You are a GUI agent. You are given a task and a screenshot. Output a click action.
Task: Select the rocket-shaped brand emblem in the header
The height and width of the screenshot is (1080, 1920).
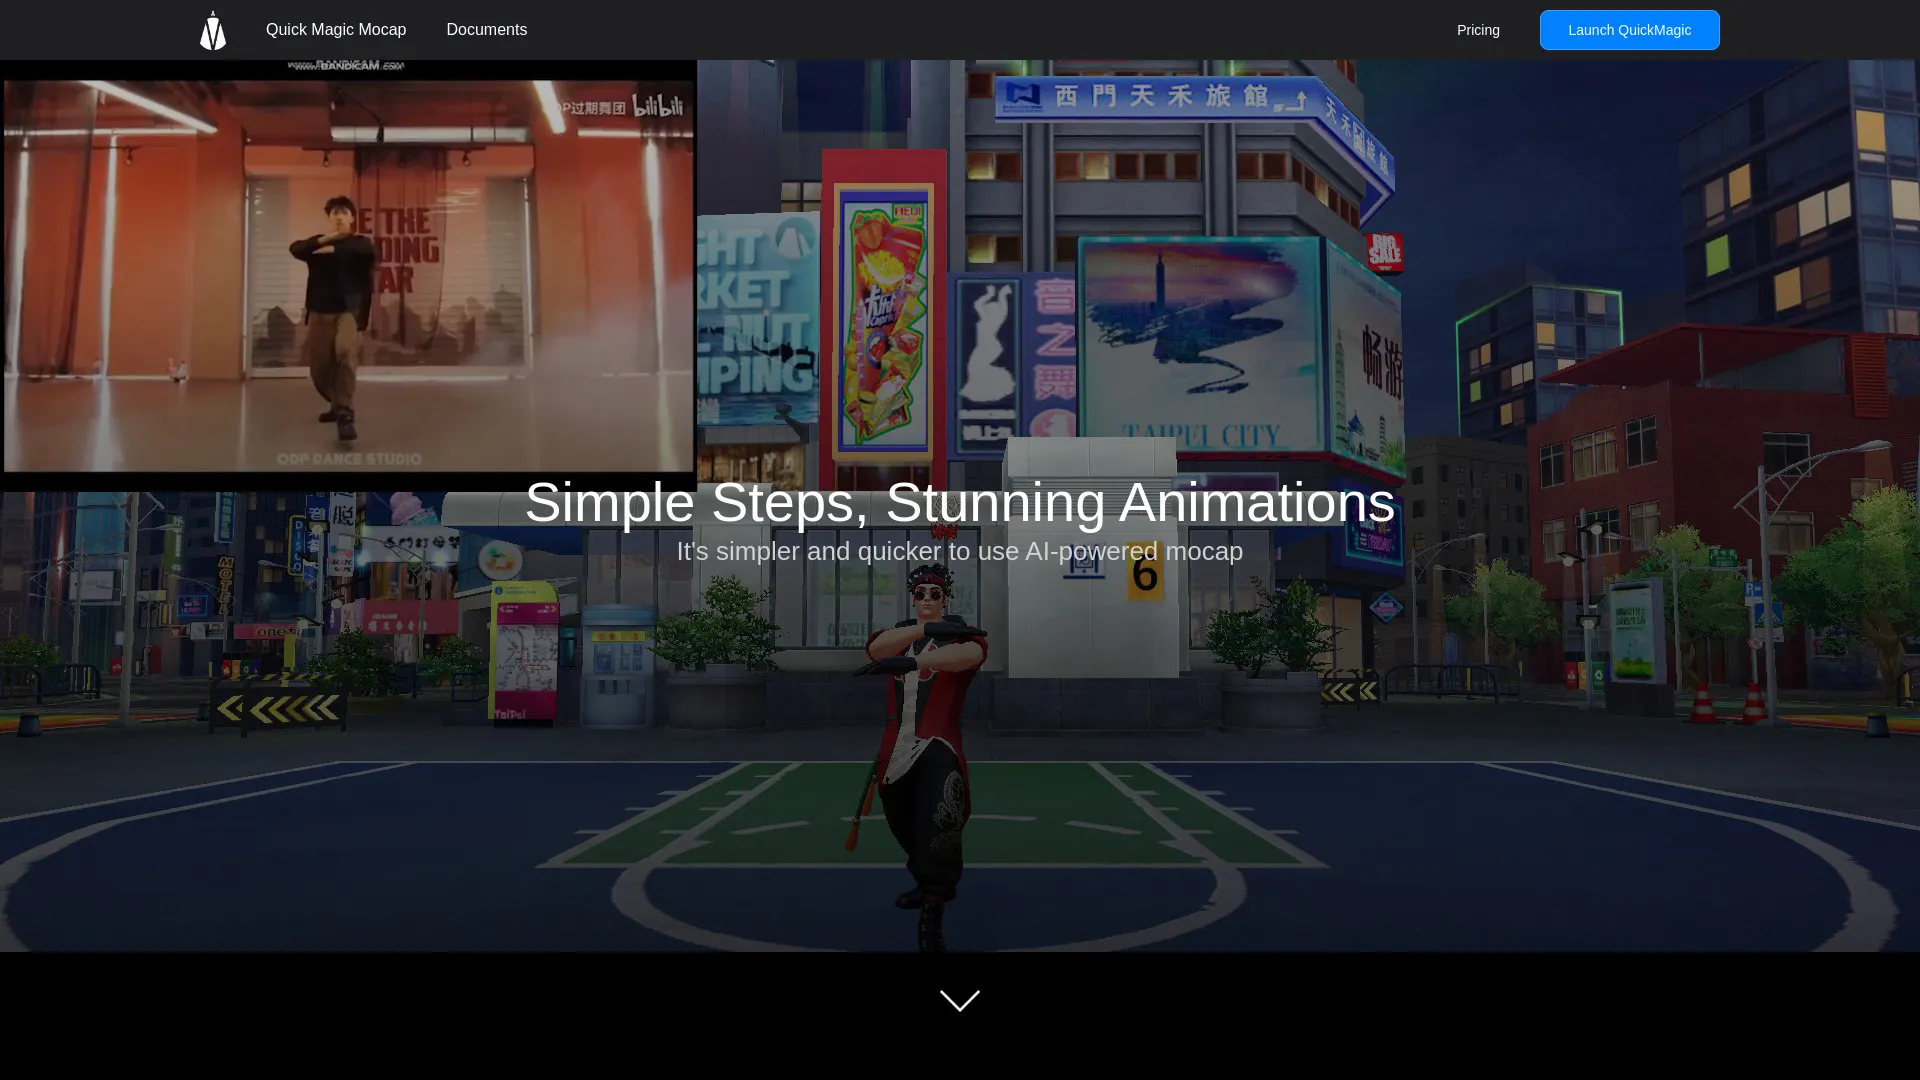point(212,29)
